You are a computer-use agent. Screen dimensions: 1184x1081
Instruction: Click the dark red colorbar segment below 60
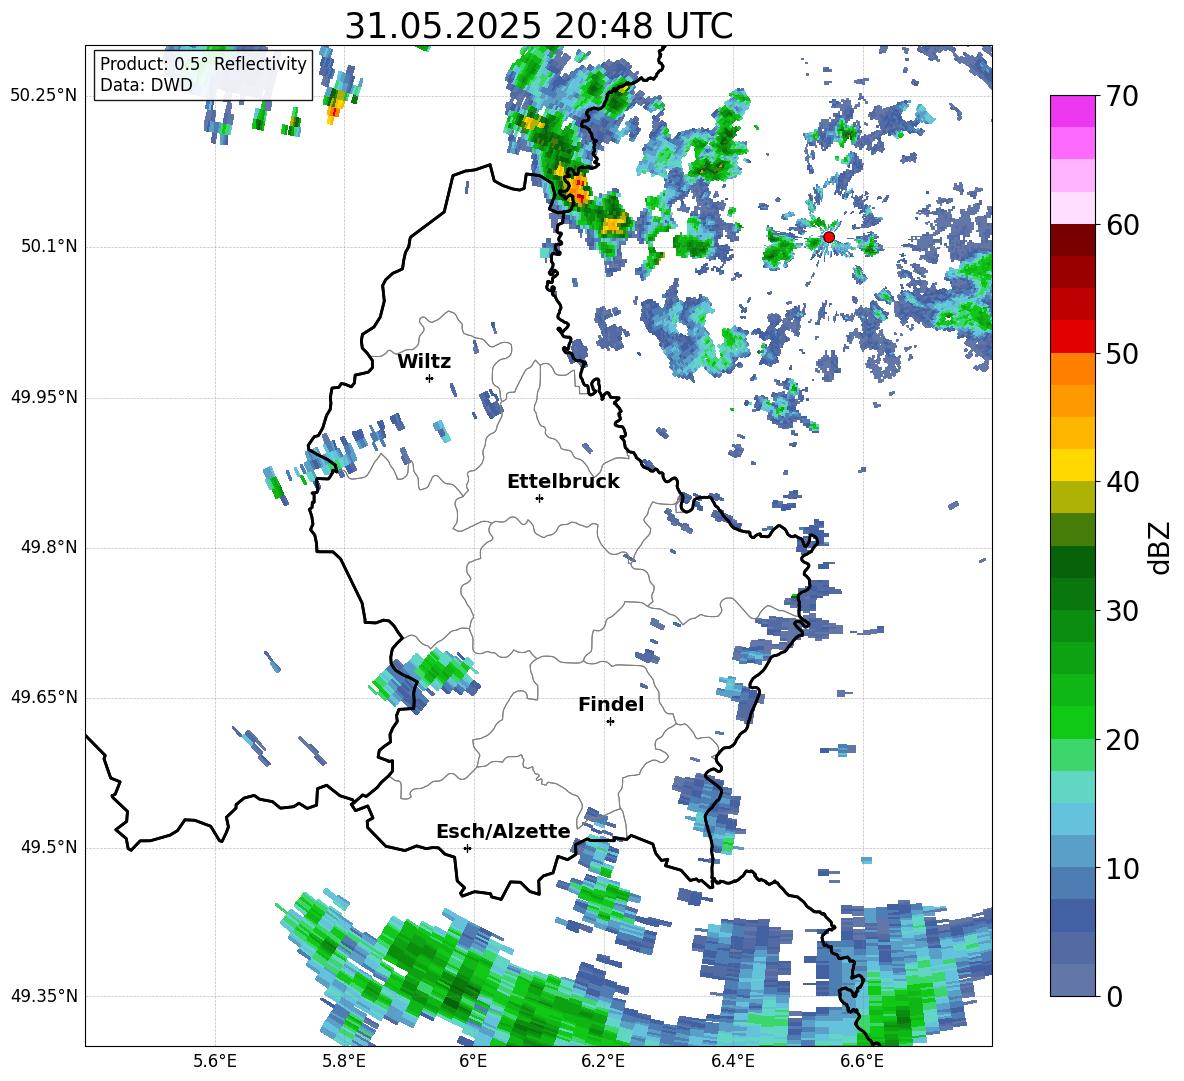[1072, 240]
